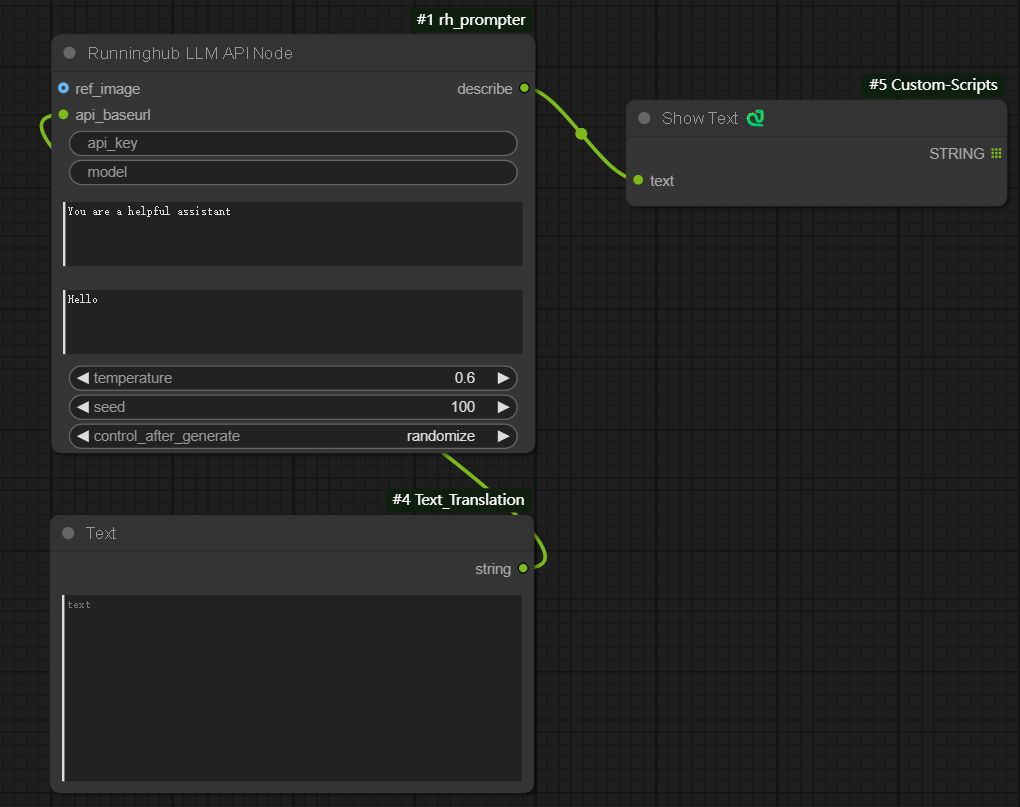Click the describe output socket
The height and width of the screenshot is (807, 1020).
(524, 88)
